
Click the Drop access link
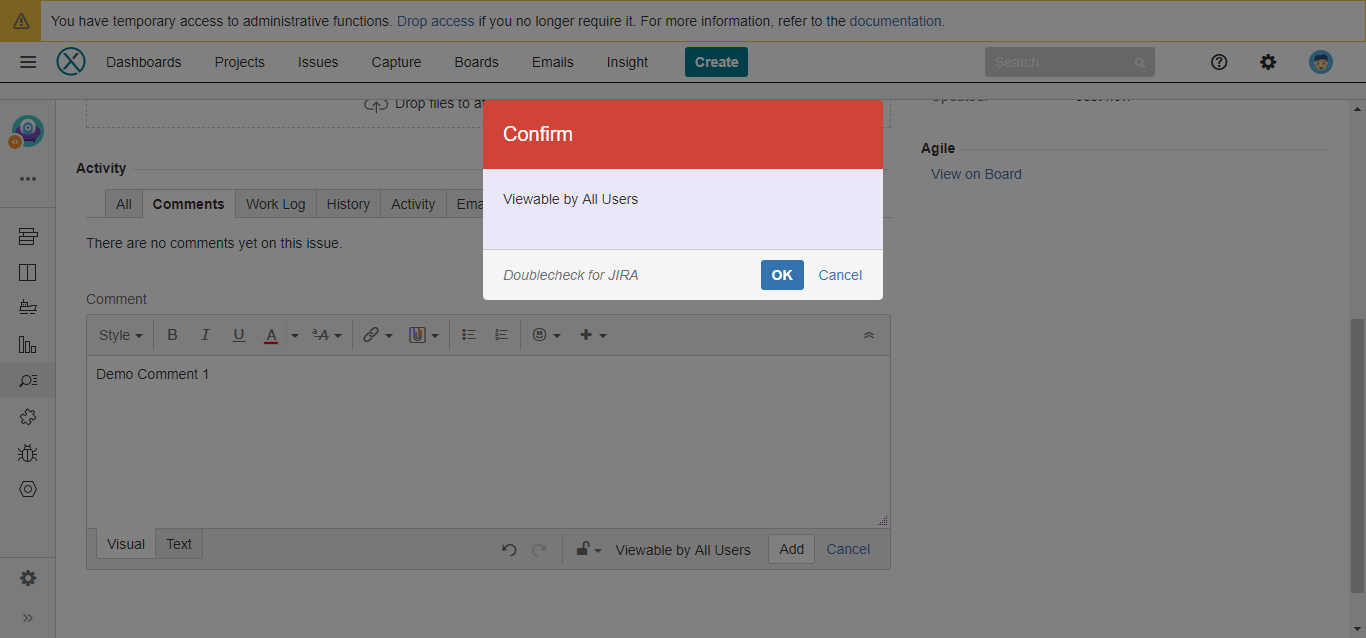[x=435, y=21]
